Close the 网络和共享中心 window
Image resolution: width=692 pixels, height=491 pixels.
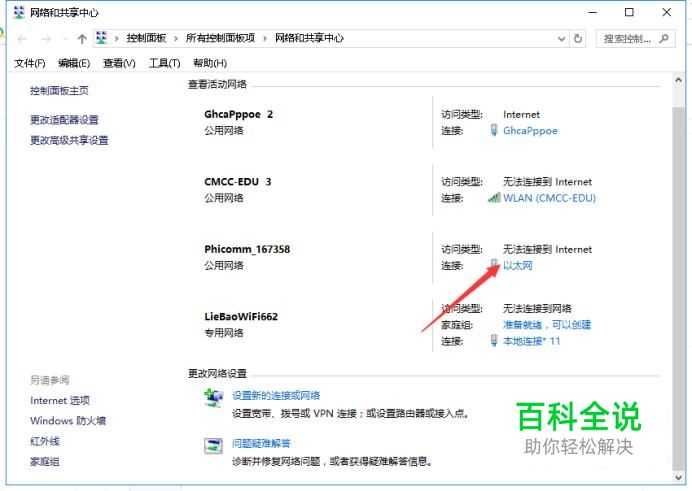point(667,12)
